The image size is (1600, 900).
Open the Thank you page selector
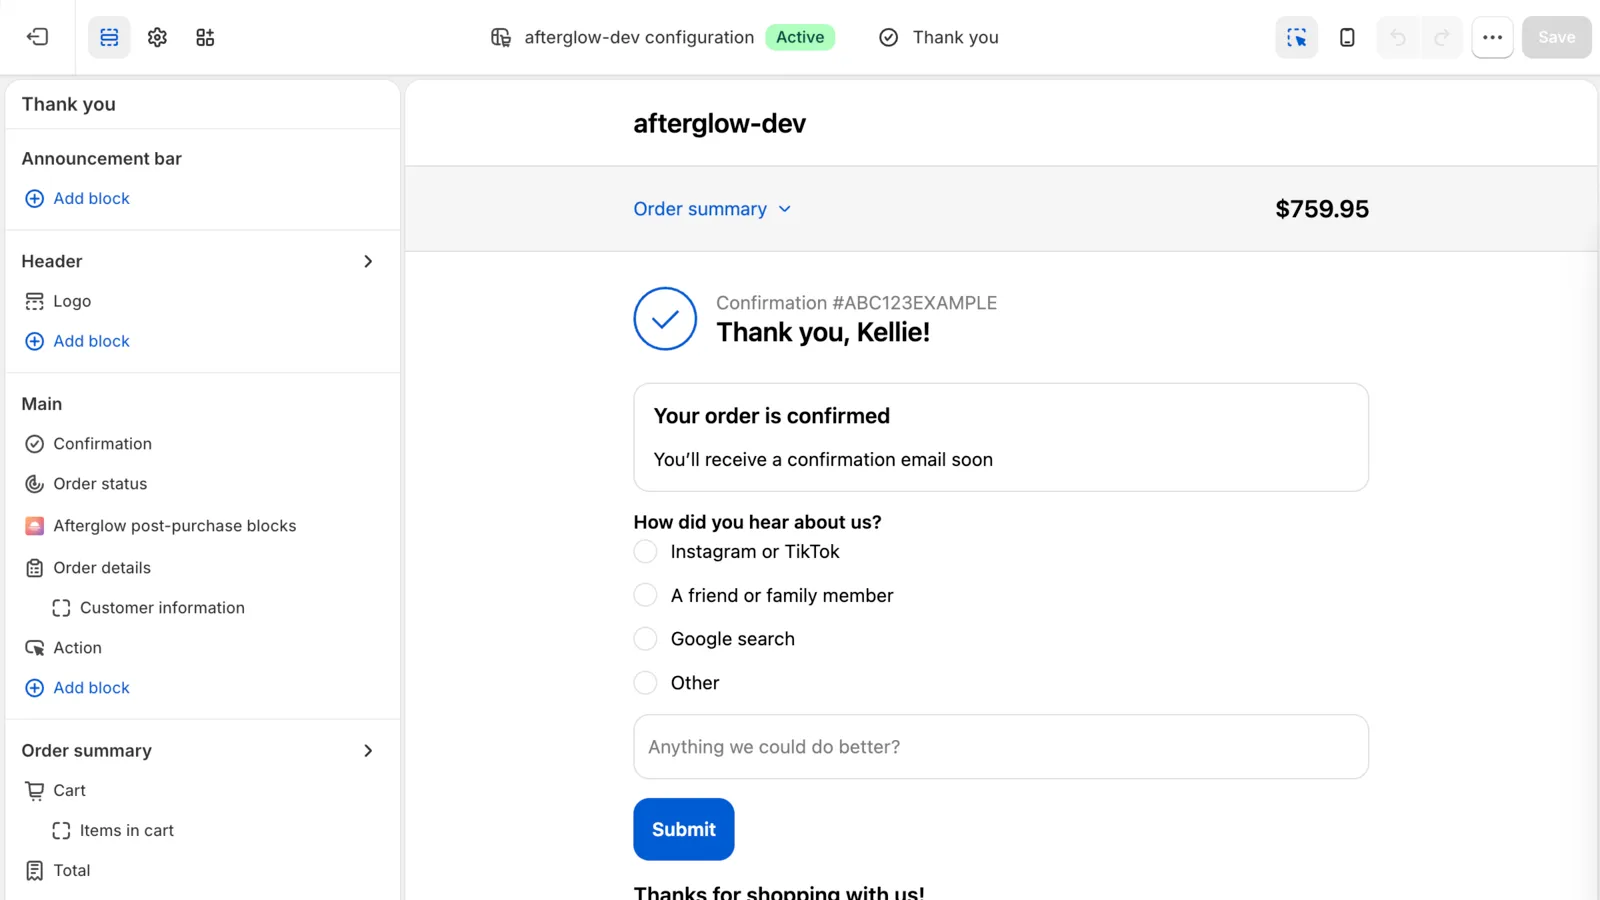(938, 37)
